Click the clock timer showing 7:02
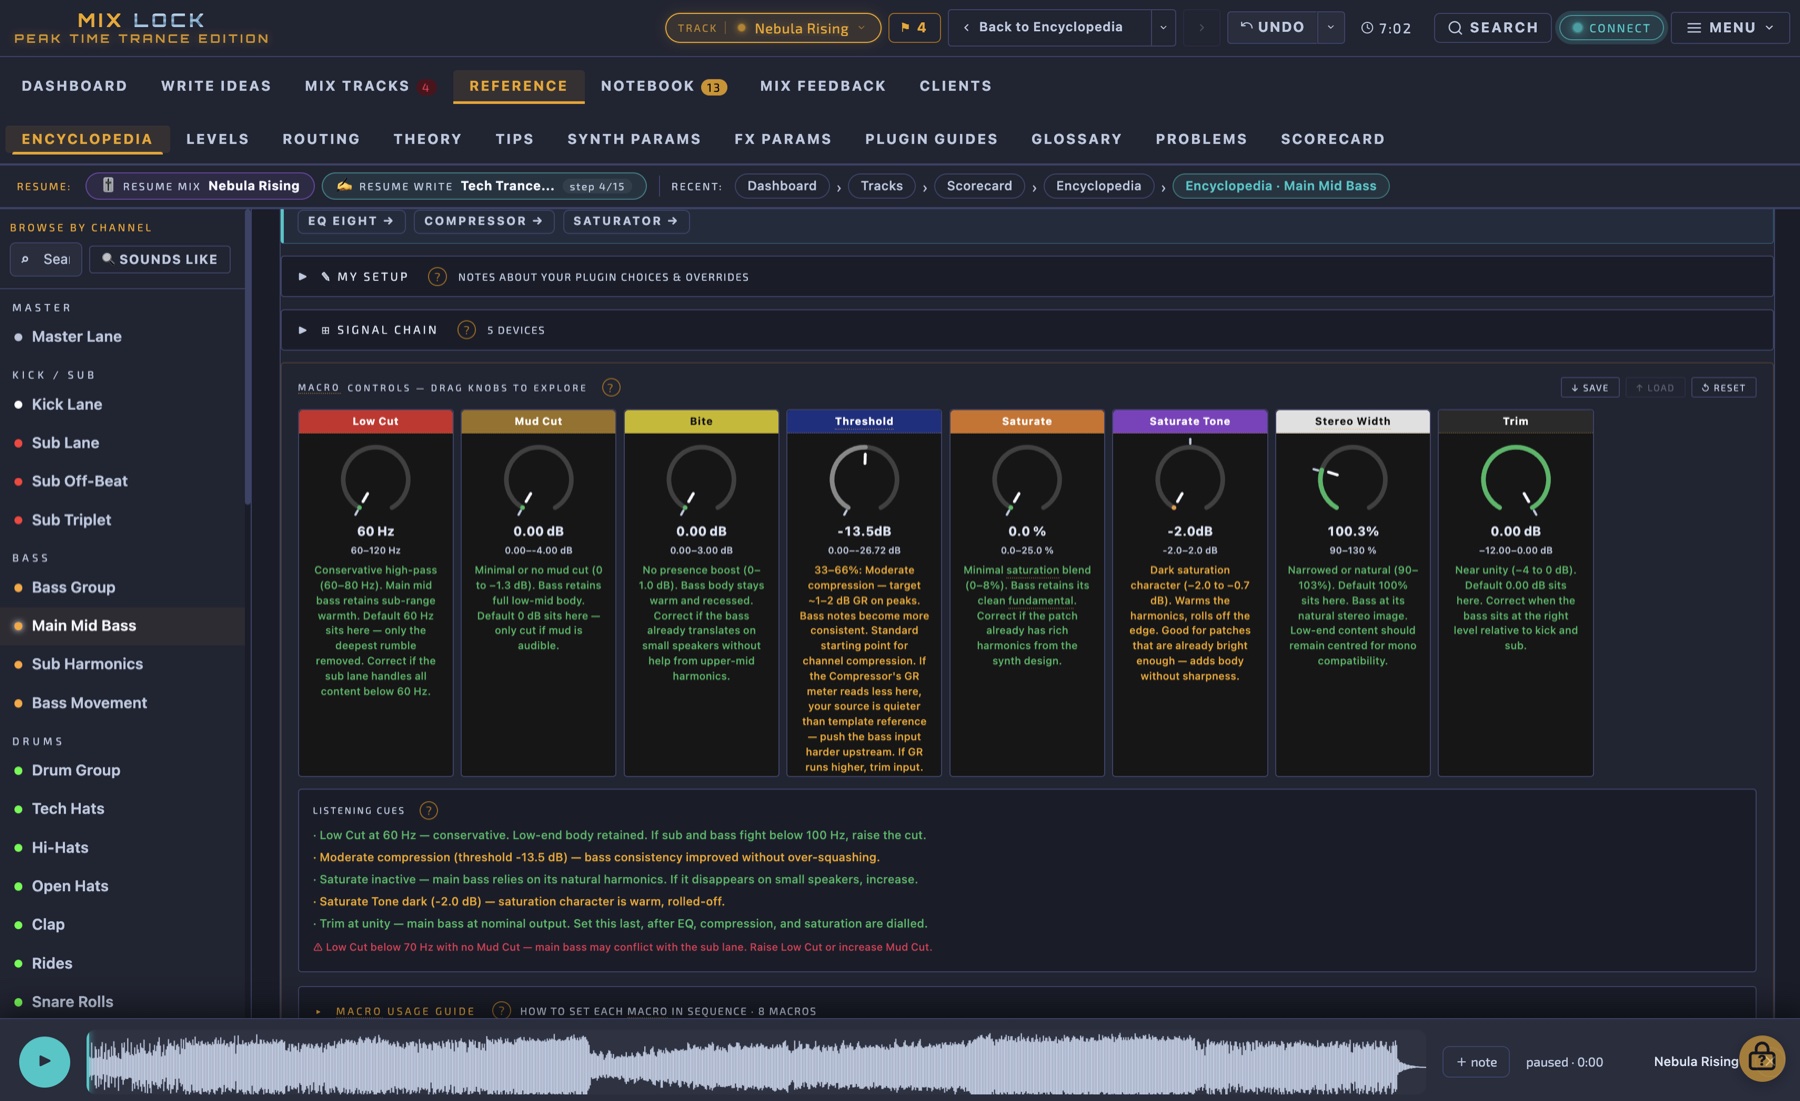 pos(1386,28)
